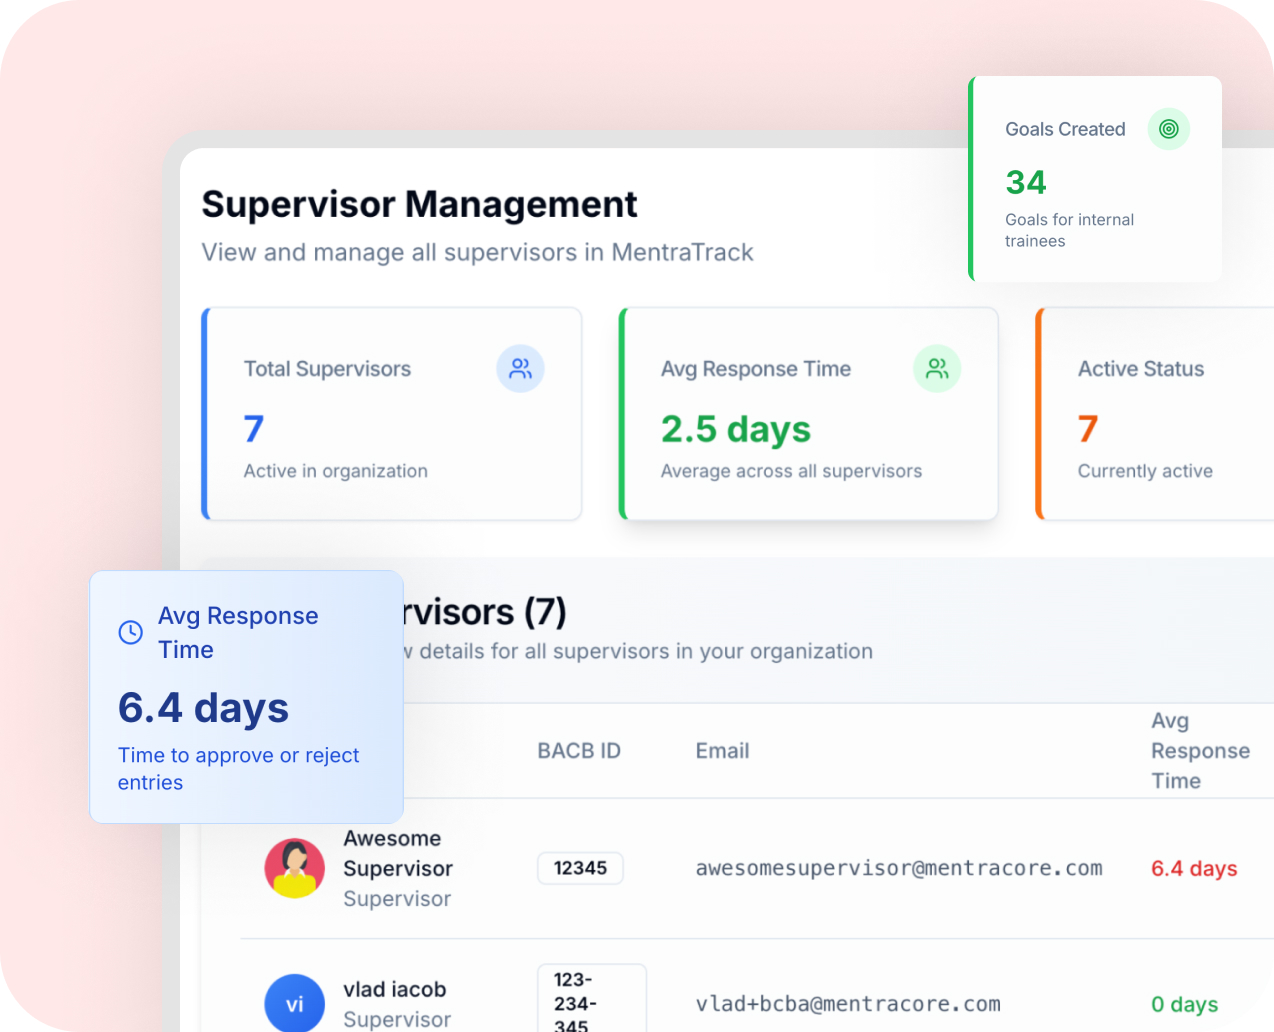Click the red 6.4 days response time value
Image resolution: width=1274 pixels, height=1032 pixels.
[1194, 868]
